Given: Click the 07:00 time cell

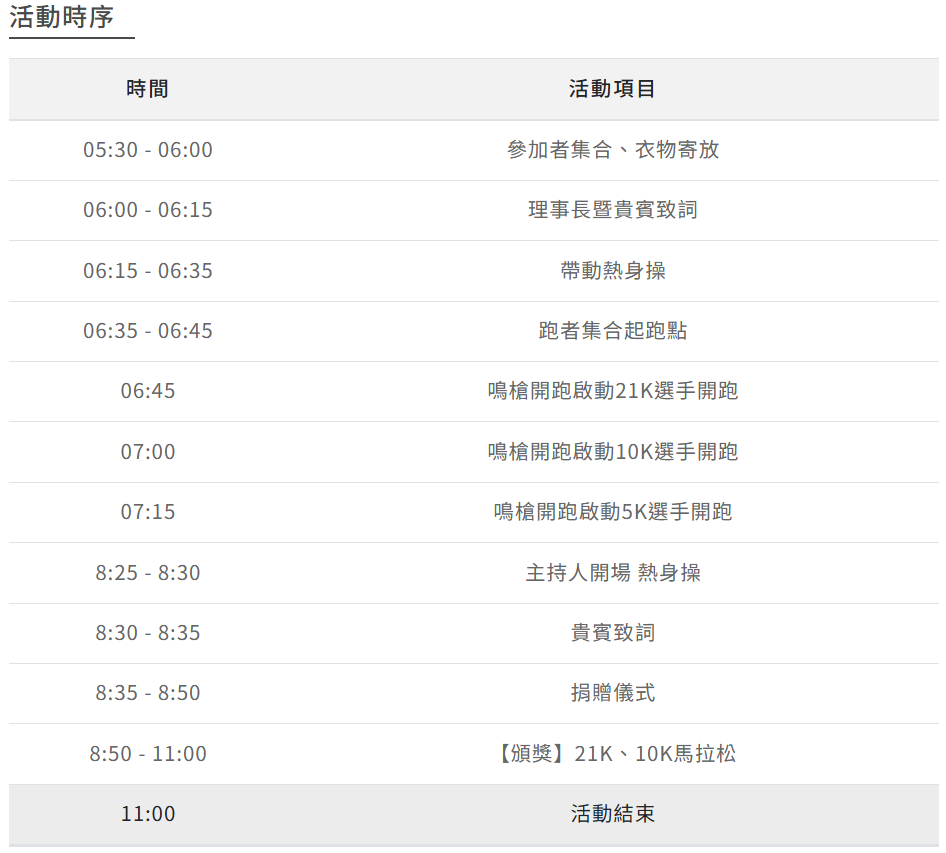Looking at the screenshot, I should 148,452.
